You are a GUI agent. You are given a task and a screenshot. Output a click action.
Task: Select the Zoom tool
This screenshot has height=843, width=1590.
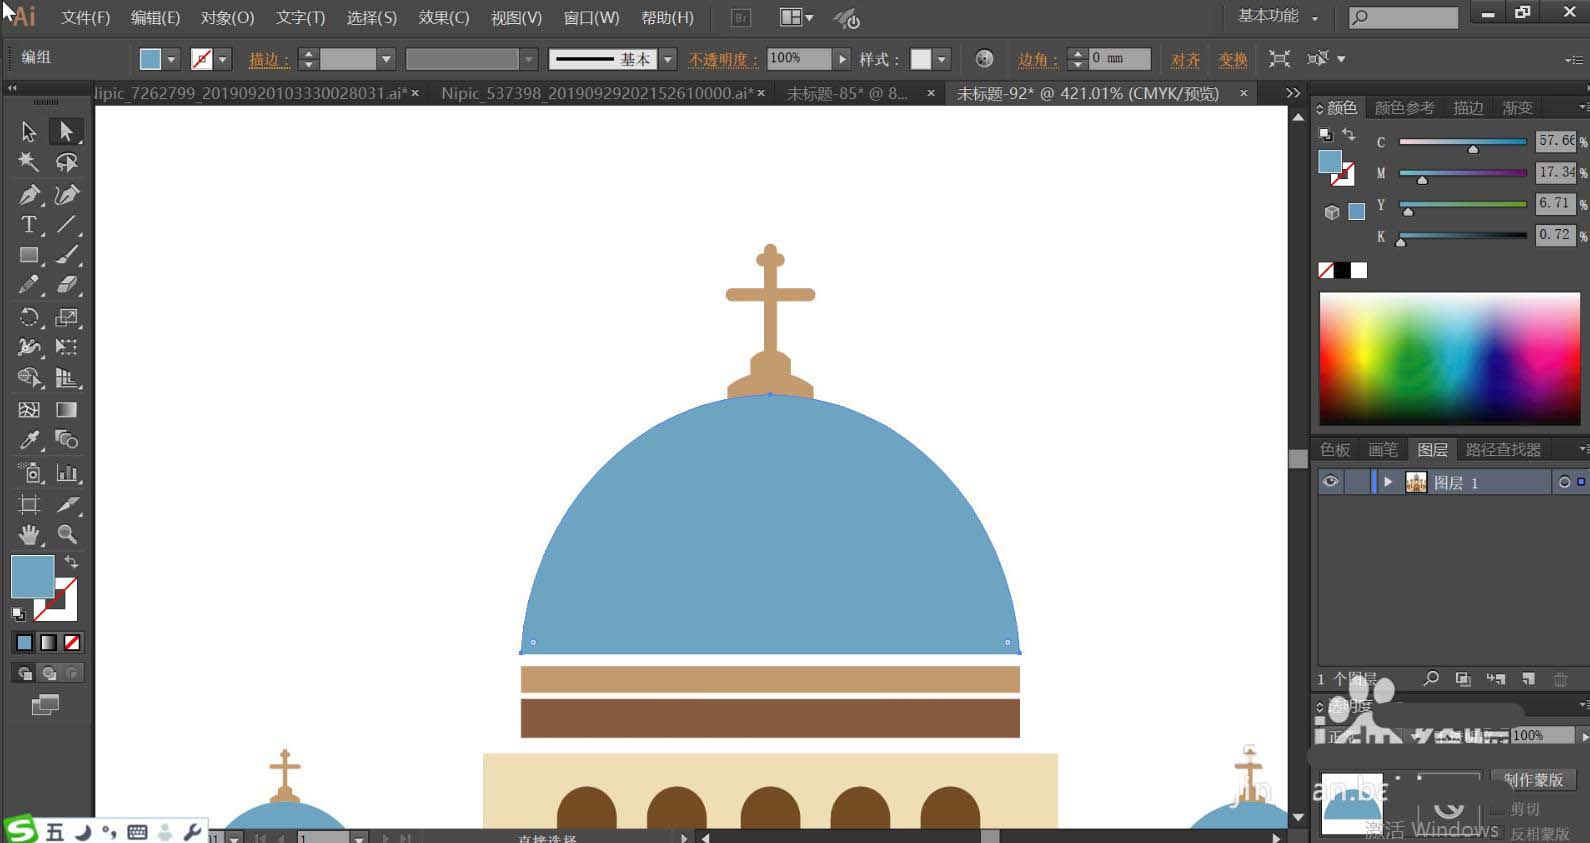tap(66, 535)
